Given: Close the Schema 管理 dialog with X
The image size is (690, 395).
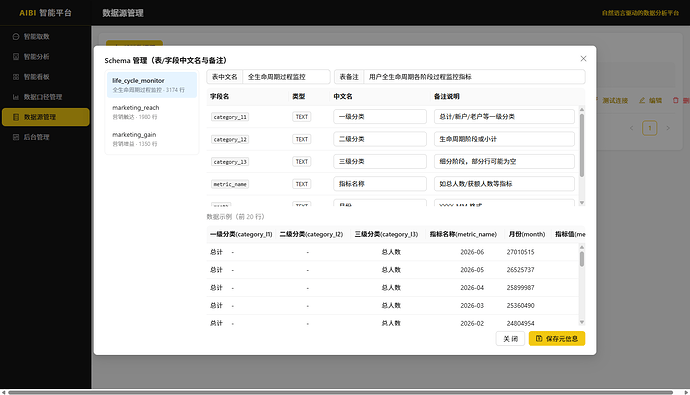Looking at the screenshot, I should 583,59.
